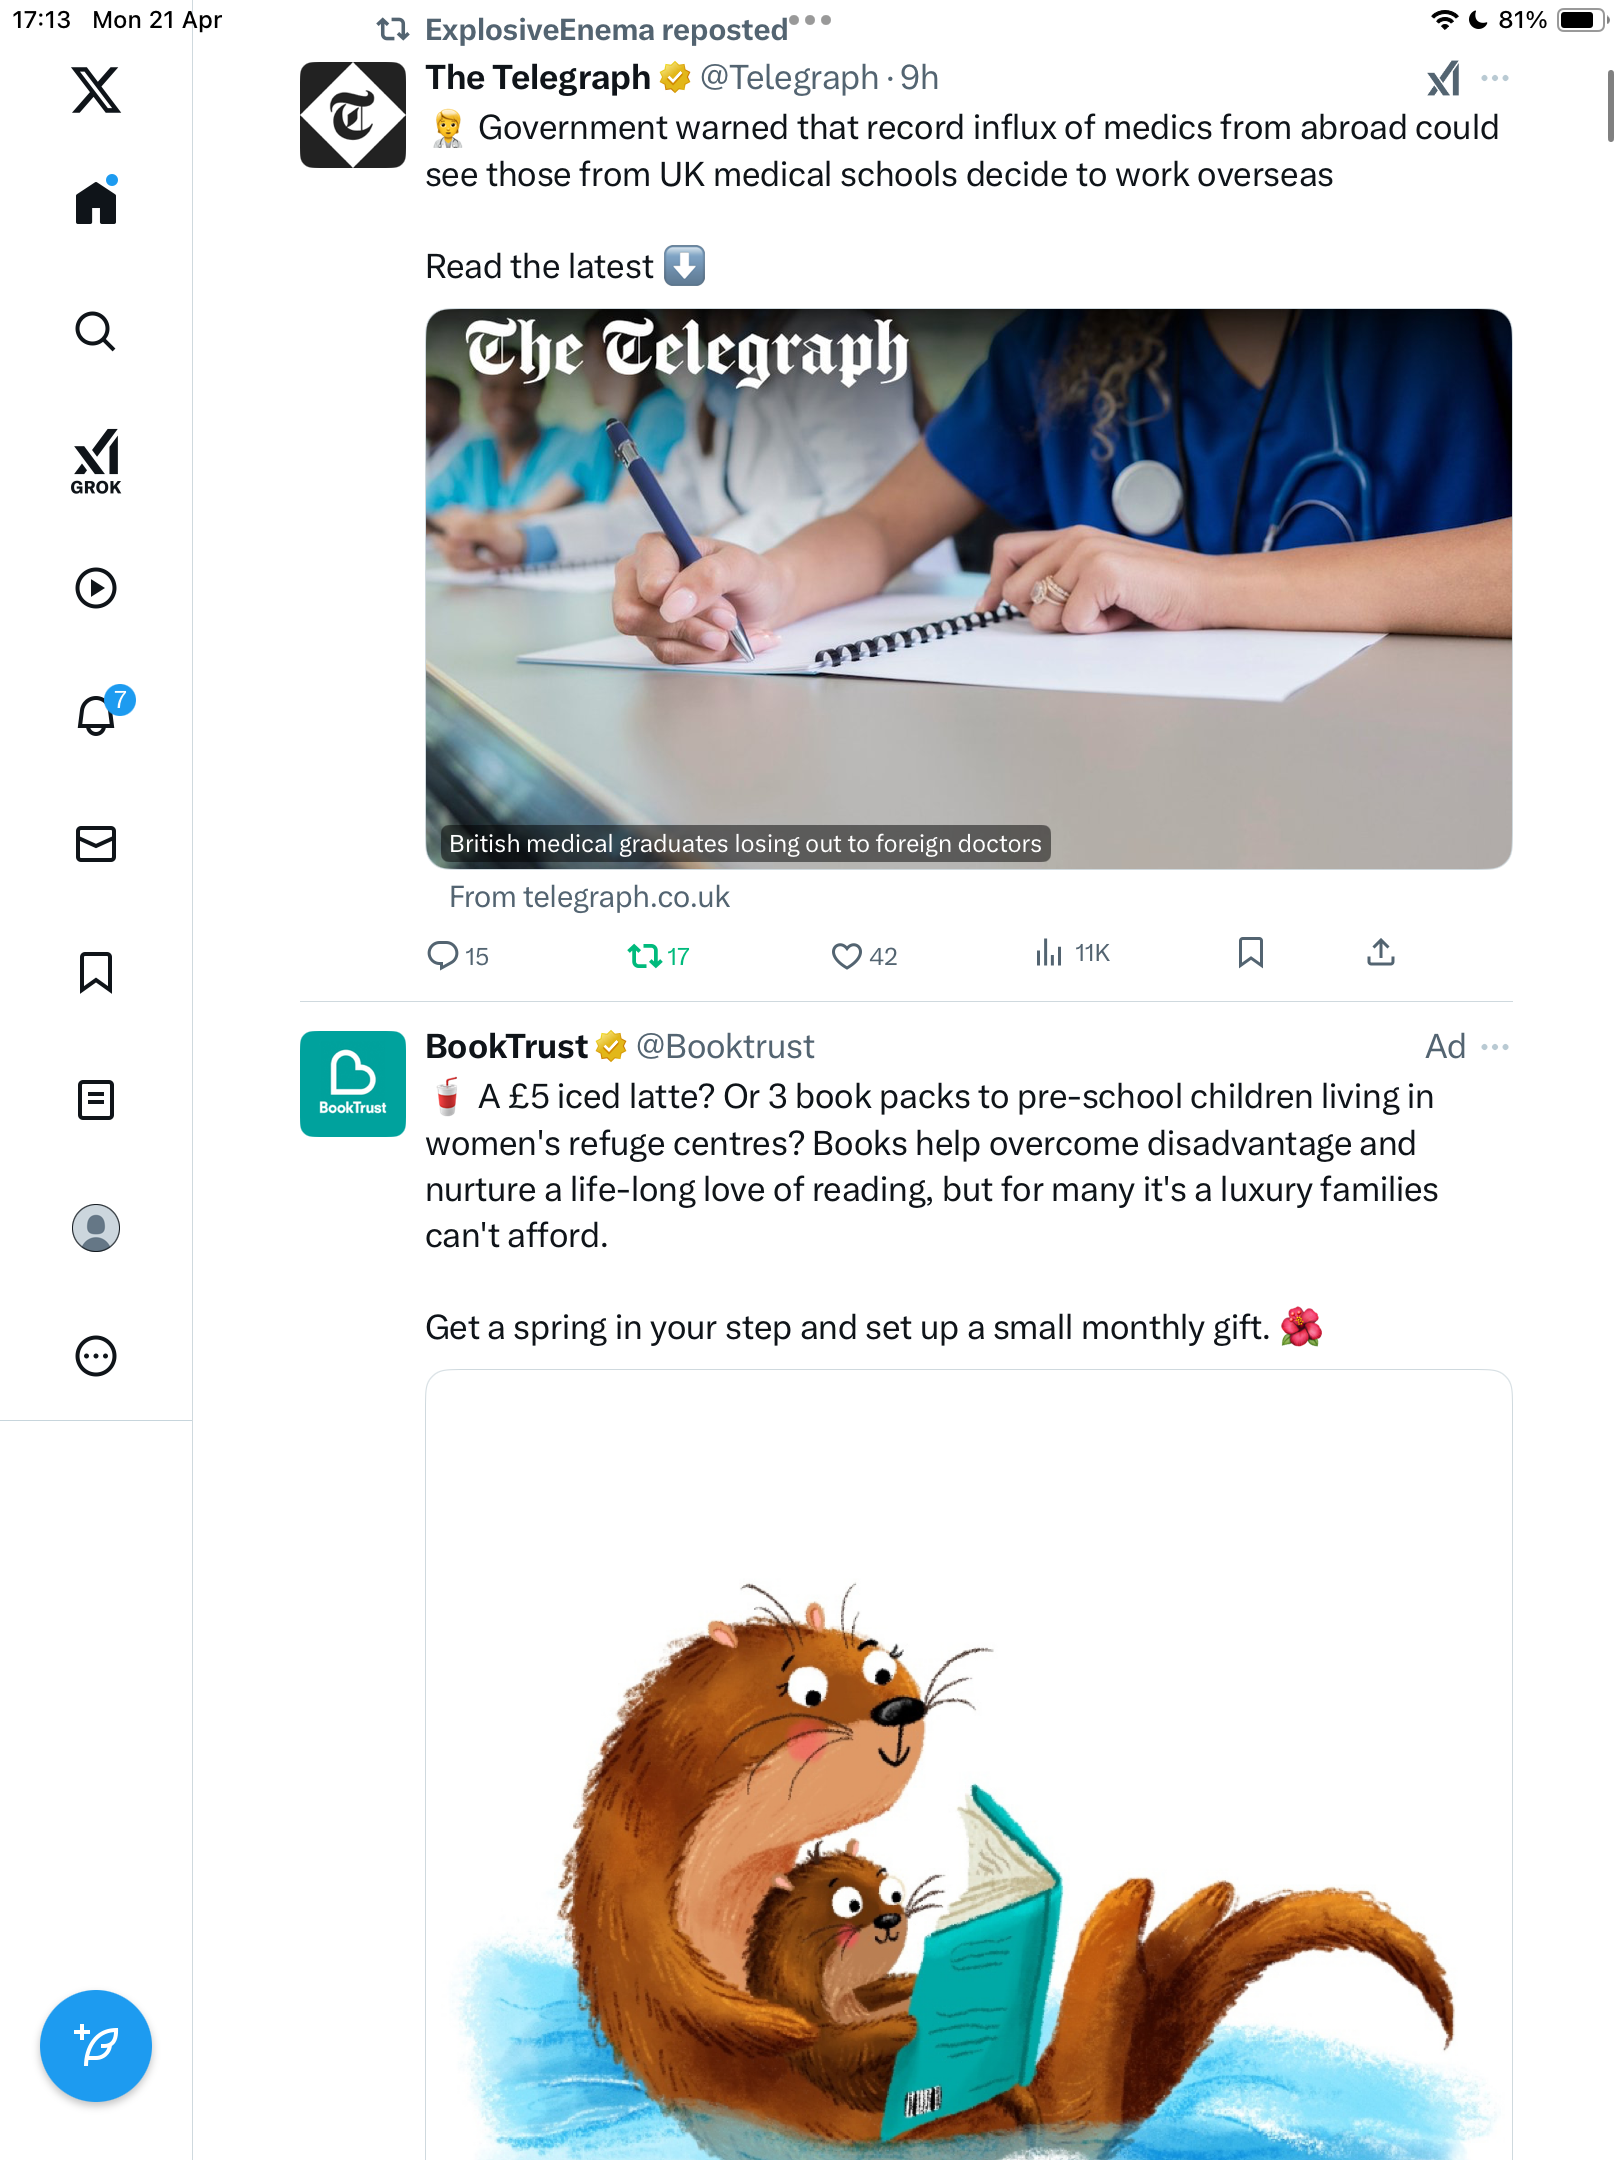Open Search from the sidebar
This screenshot has height=2160, width=1620.
96,331
